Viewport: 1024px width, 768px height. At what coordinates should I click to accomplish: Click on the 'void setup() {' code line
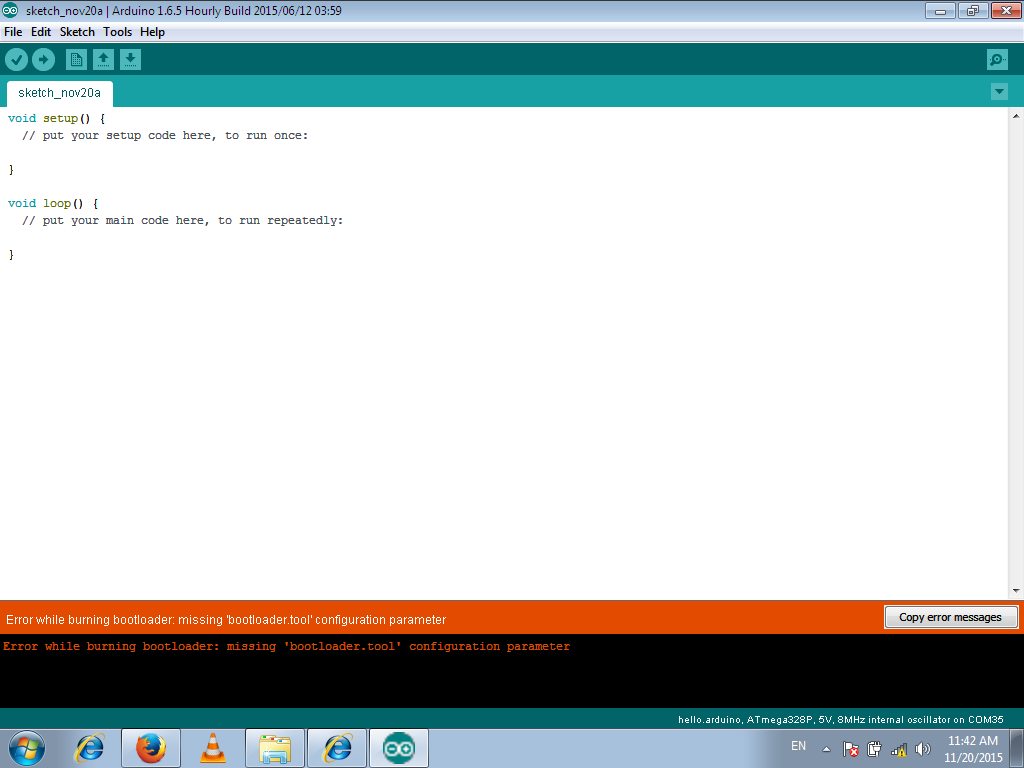click(57, 118)
